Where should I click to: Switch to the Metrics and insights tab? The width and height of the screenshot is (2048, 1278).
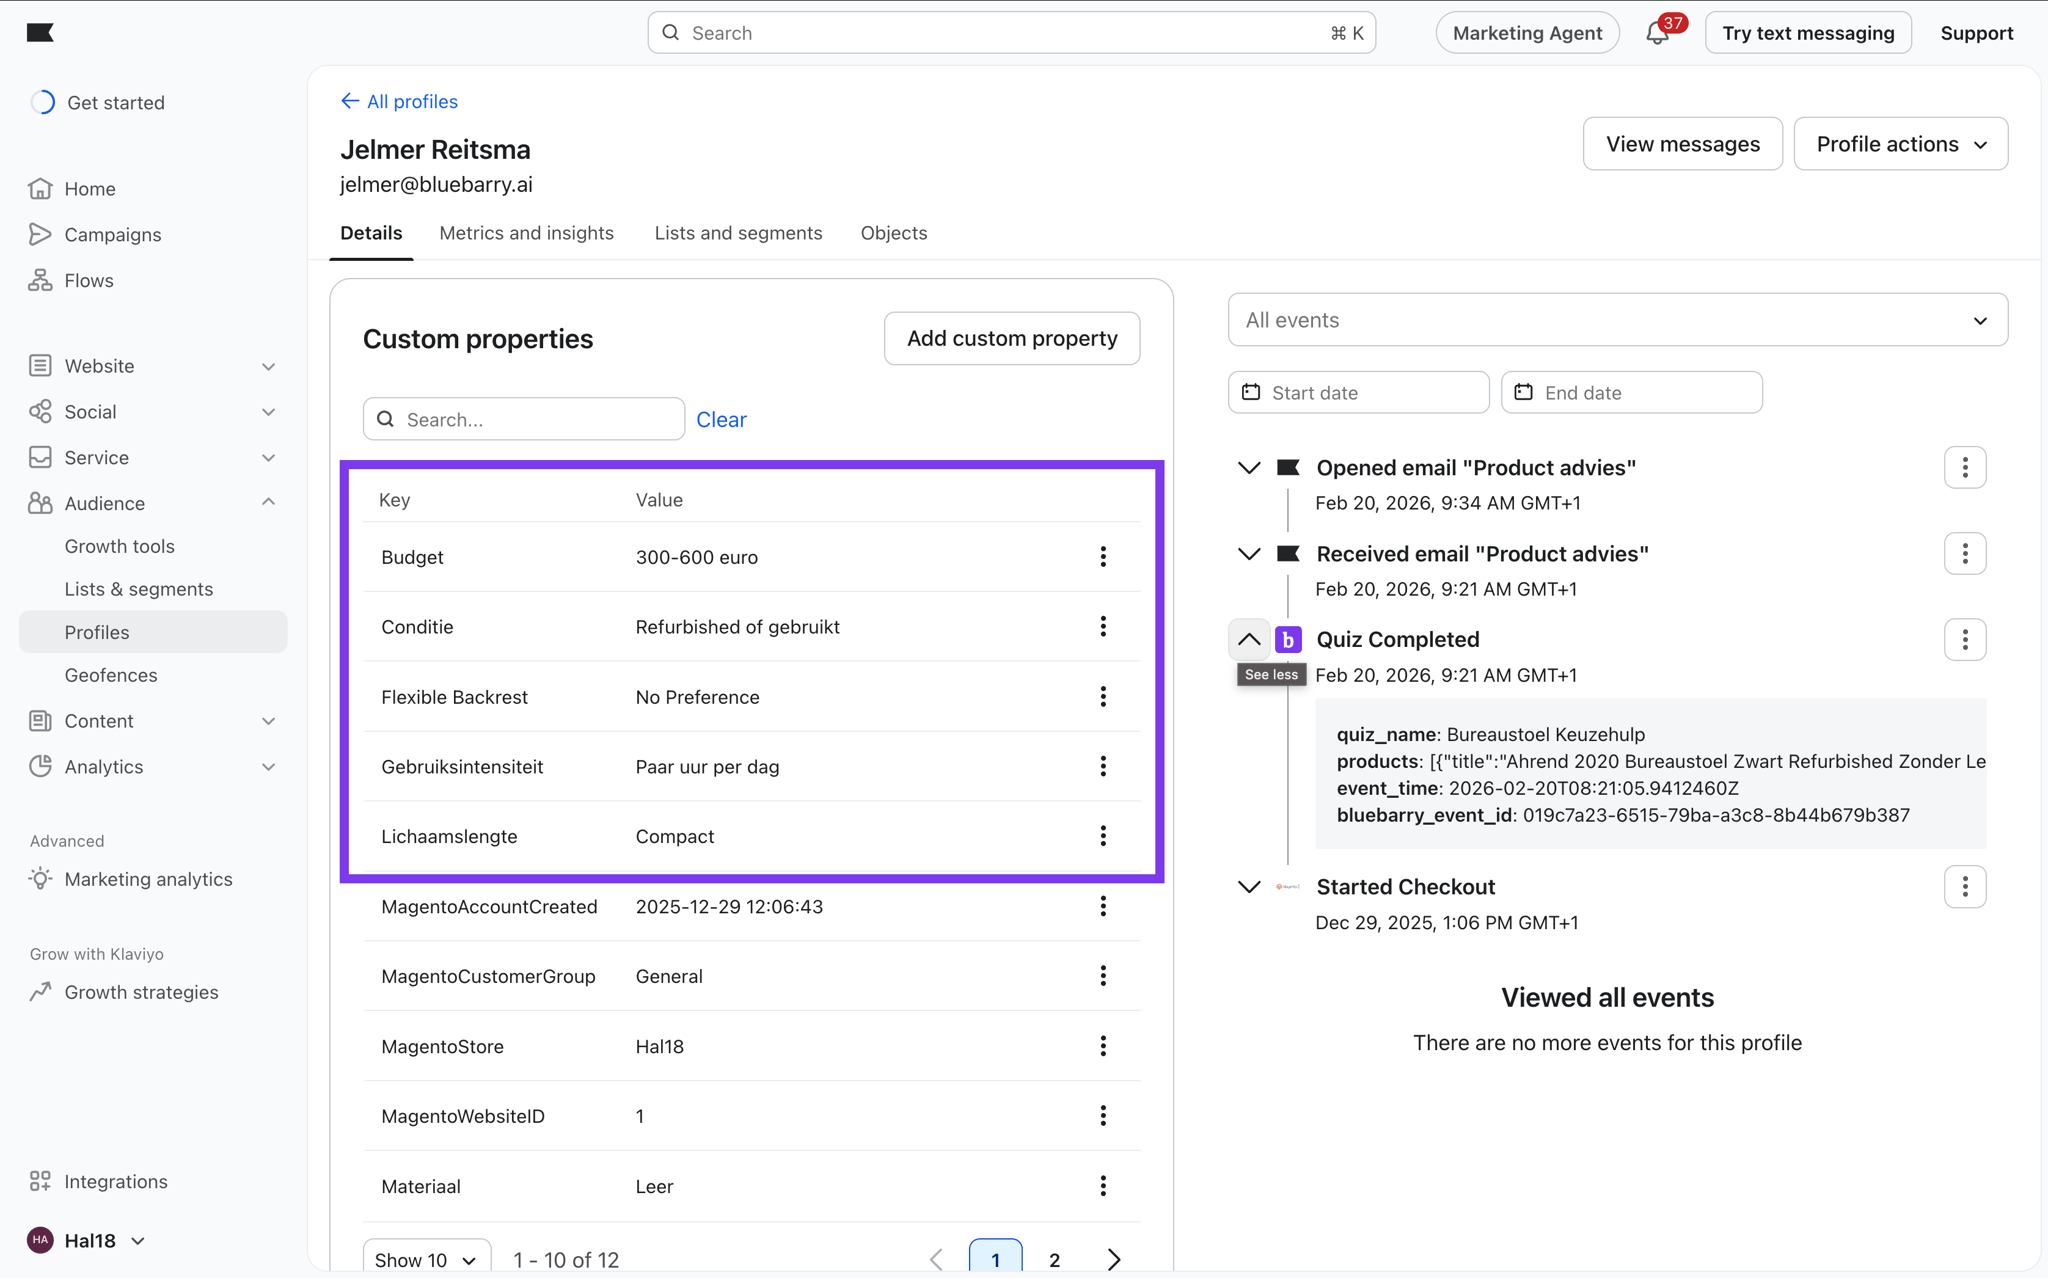coord(526,232)
